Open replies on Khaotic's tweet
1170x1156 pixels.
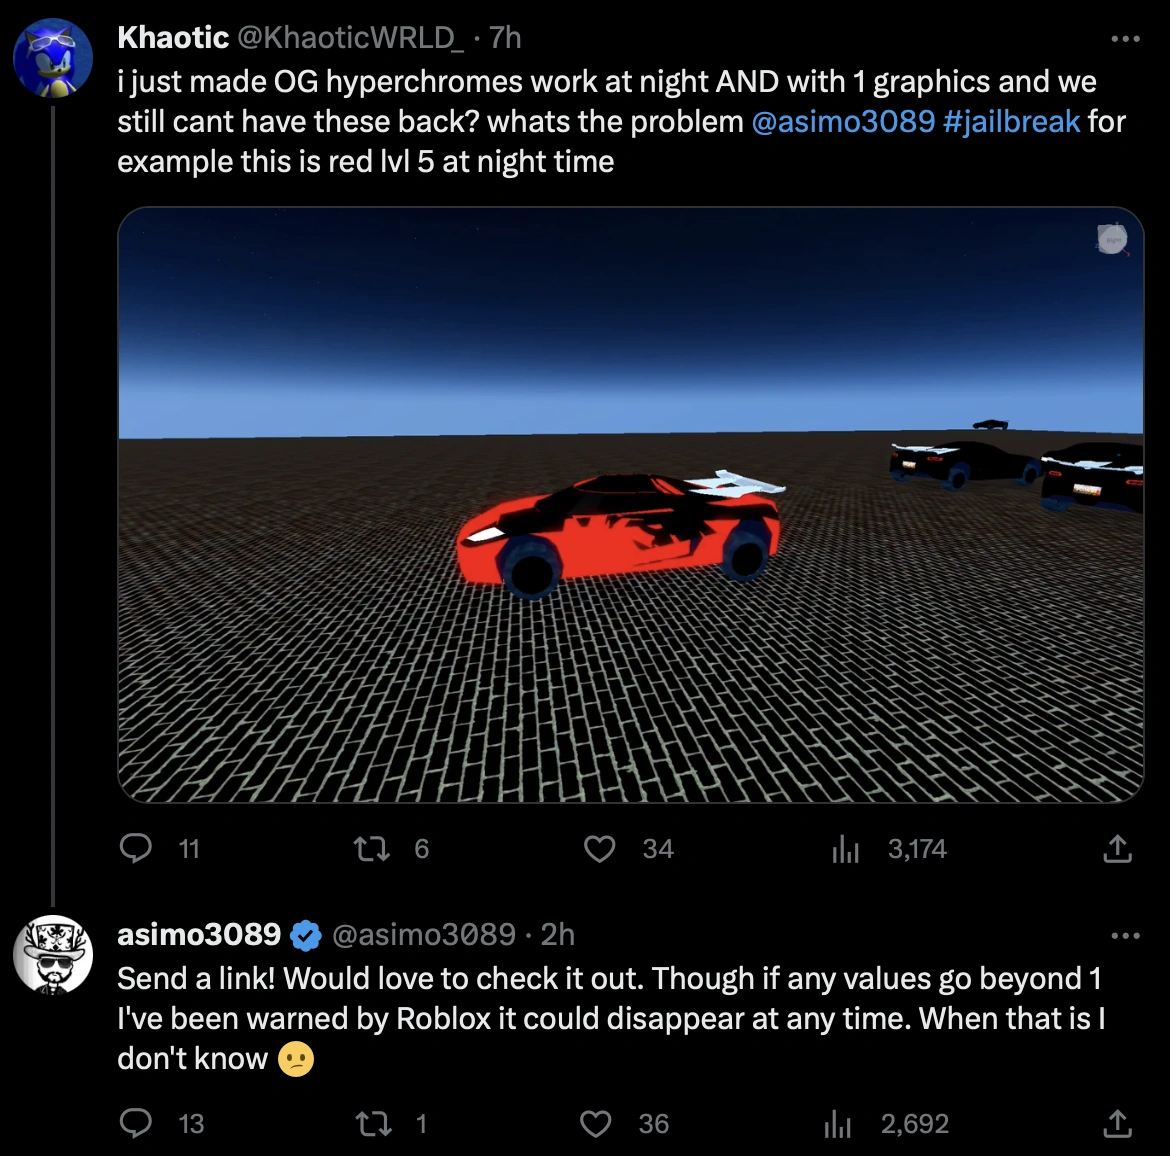pyautogui.click(x=136, y=848)
